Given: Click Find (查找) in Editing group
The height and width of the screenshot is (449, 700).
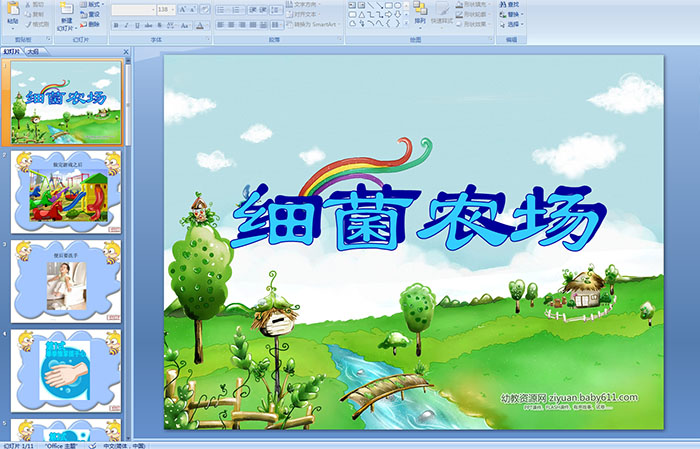Looking at the screenshot, I should point(509,4).
